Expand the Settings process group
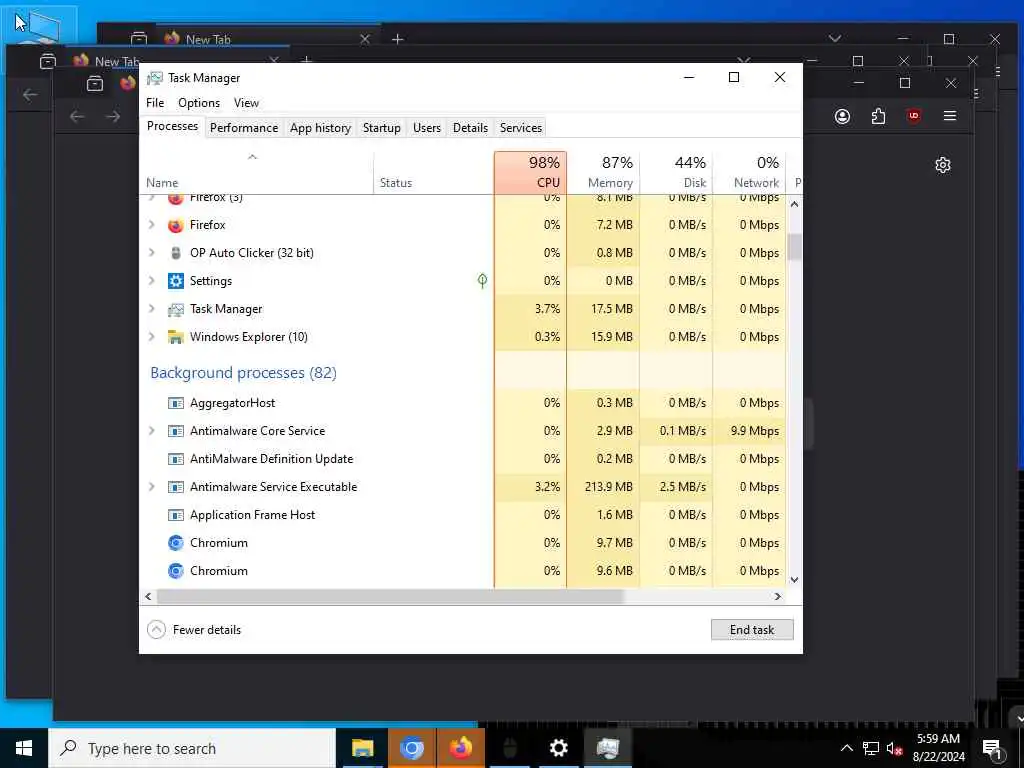 (x=152, y=281)
